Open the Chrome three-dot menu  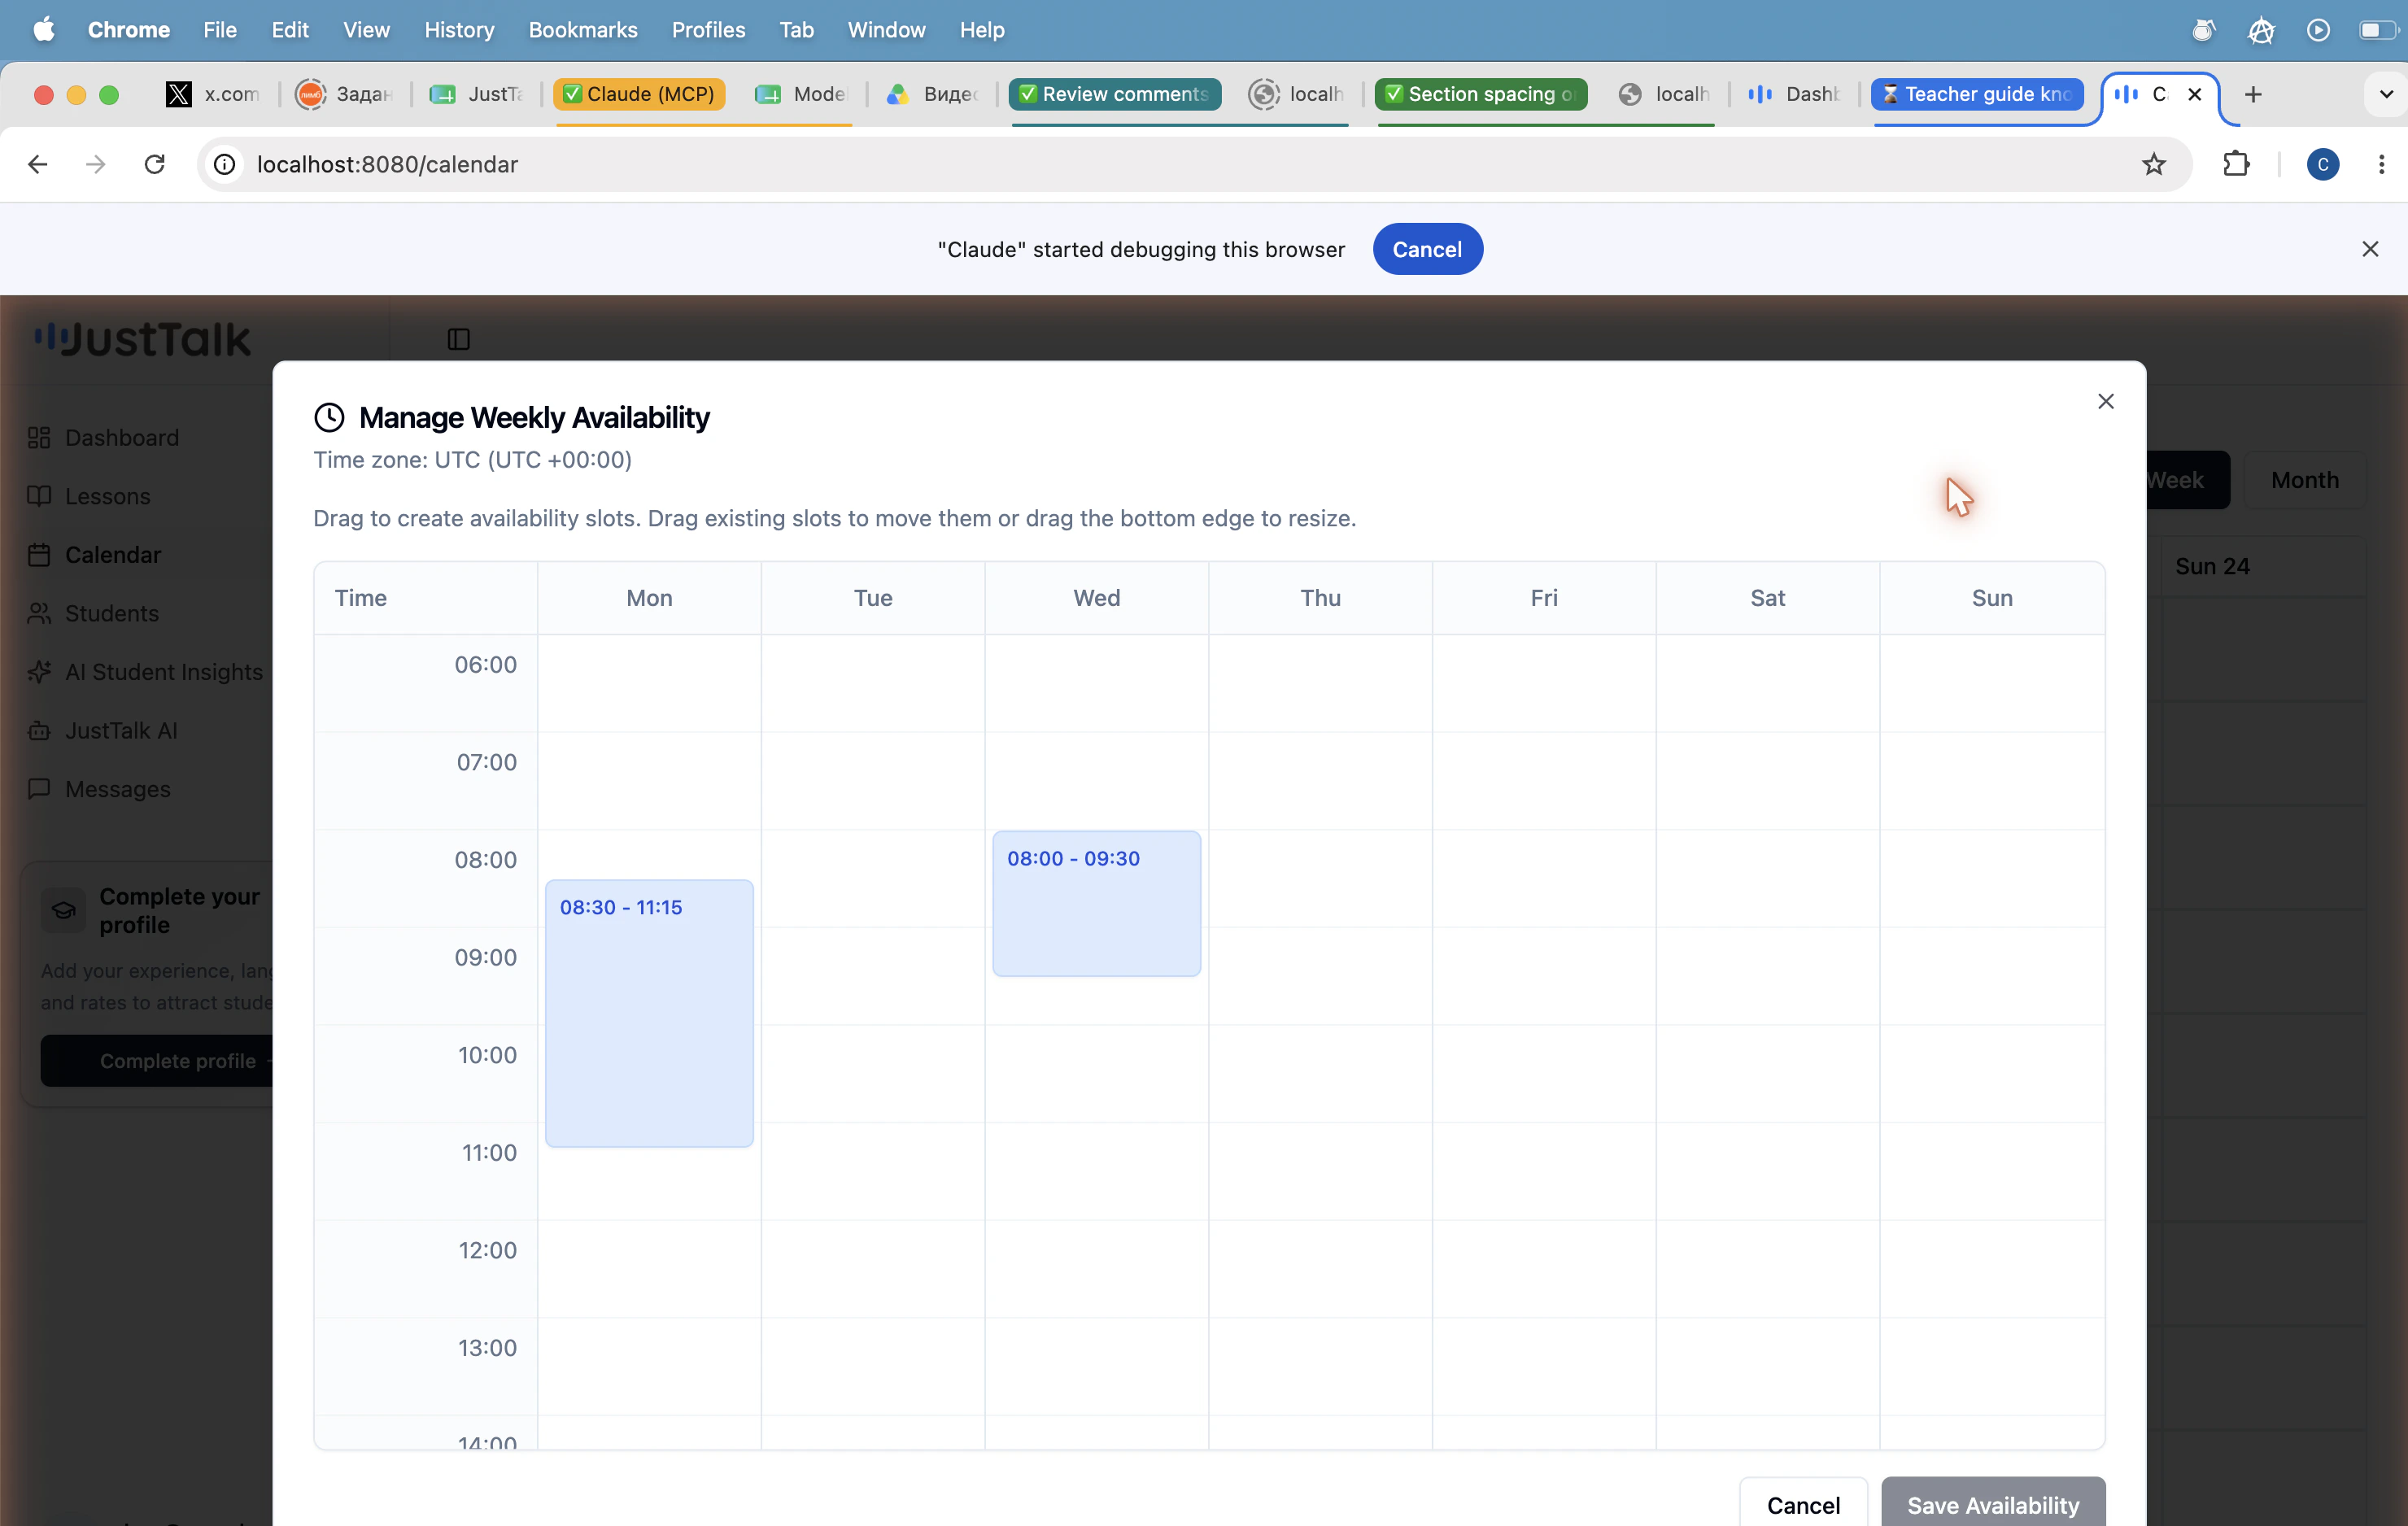[x=2381, y=164]
